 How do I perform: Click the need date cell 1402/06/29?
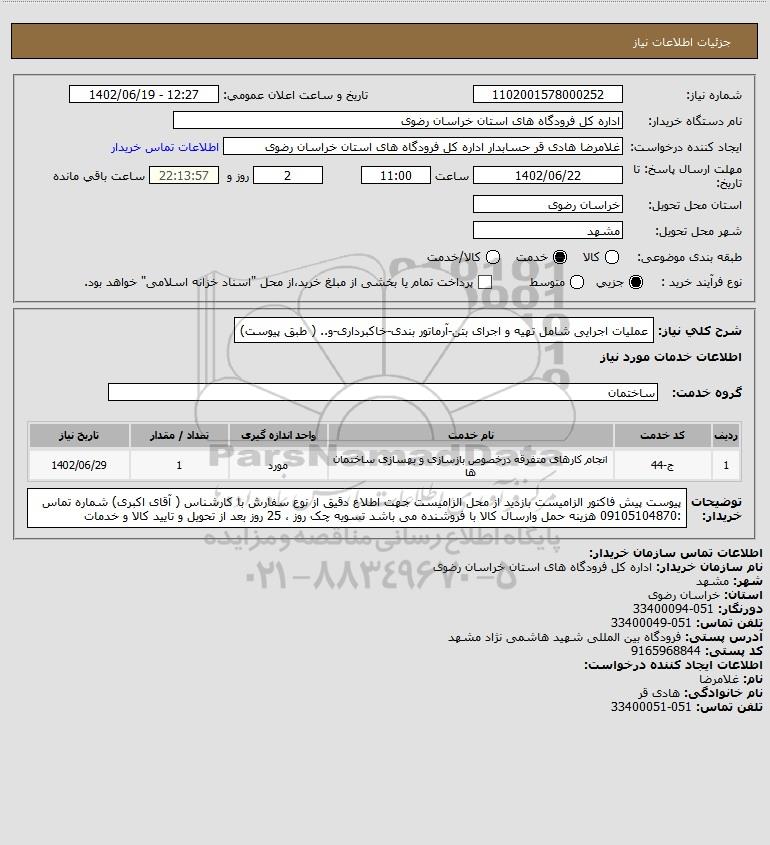point(79,465)
